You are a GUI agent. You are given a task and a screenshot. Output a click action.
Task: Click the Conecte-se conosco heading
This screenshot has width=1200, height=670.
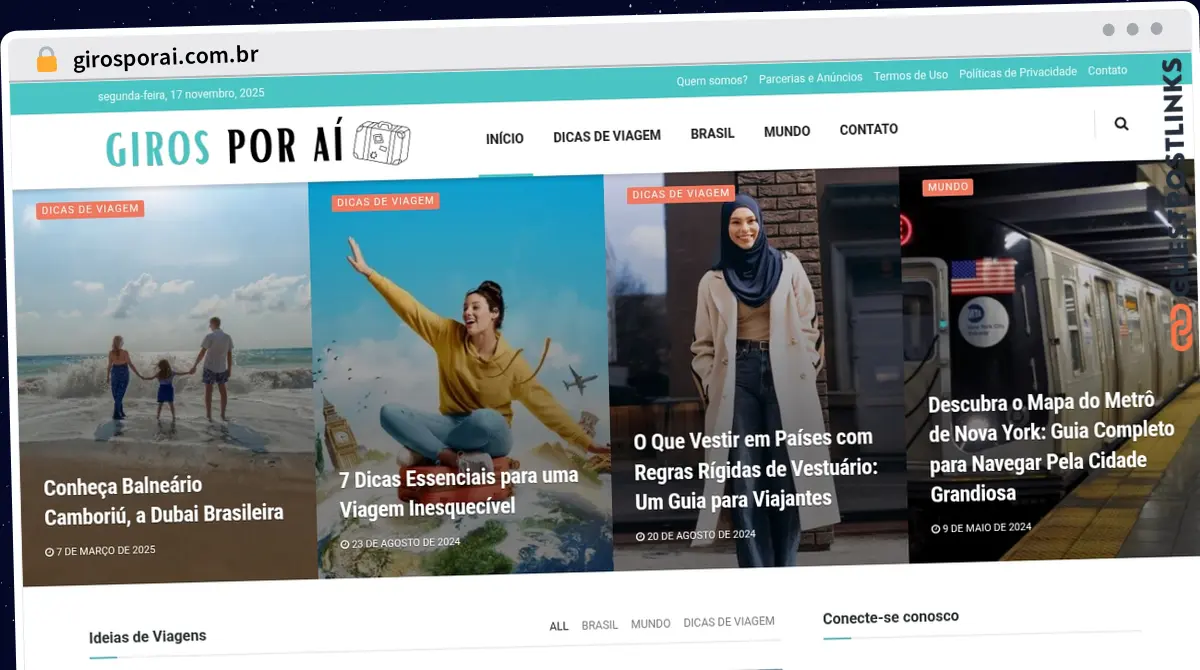(x=891, y=617)
